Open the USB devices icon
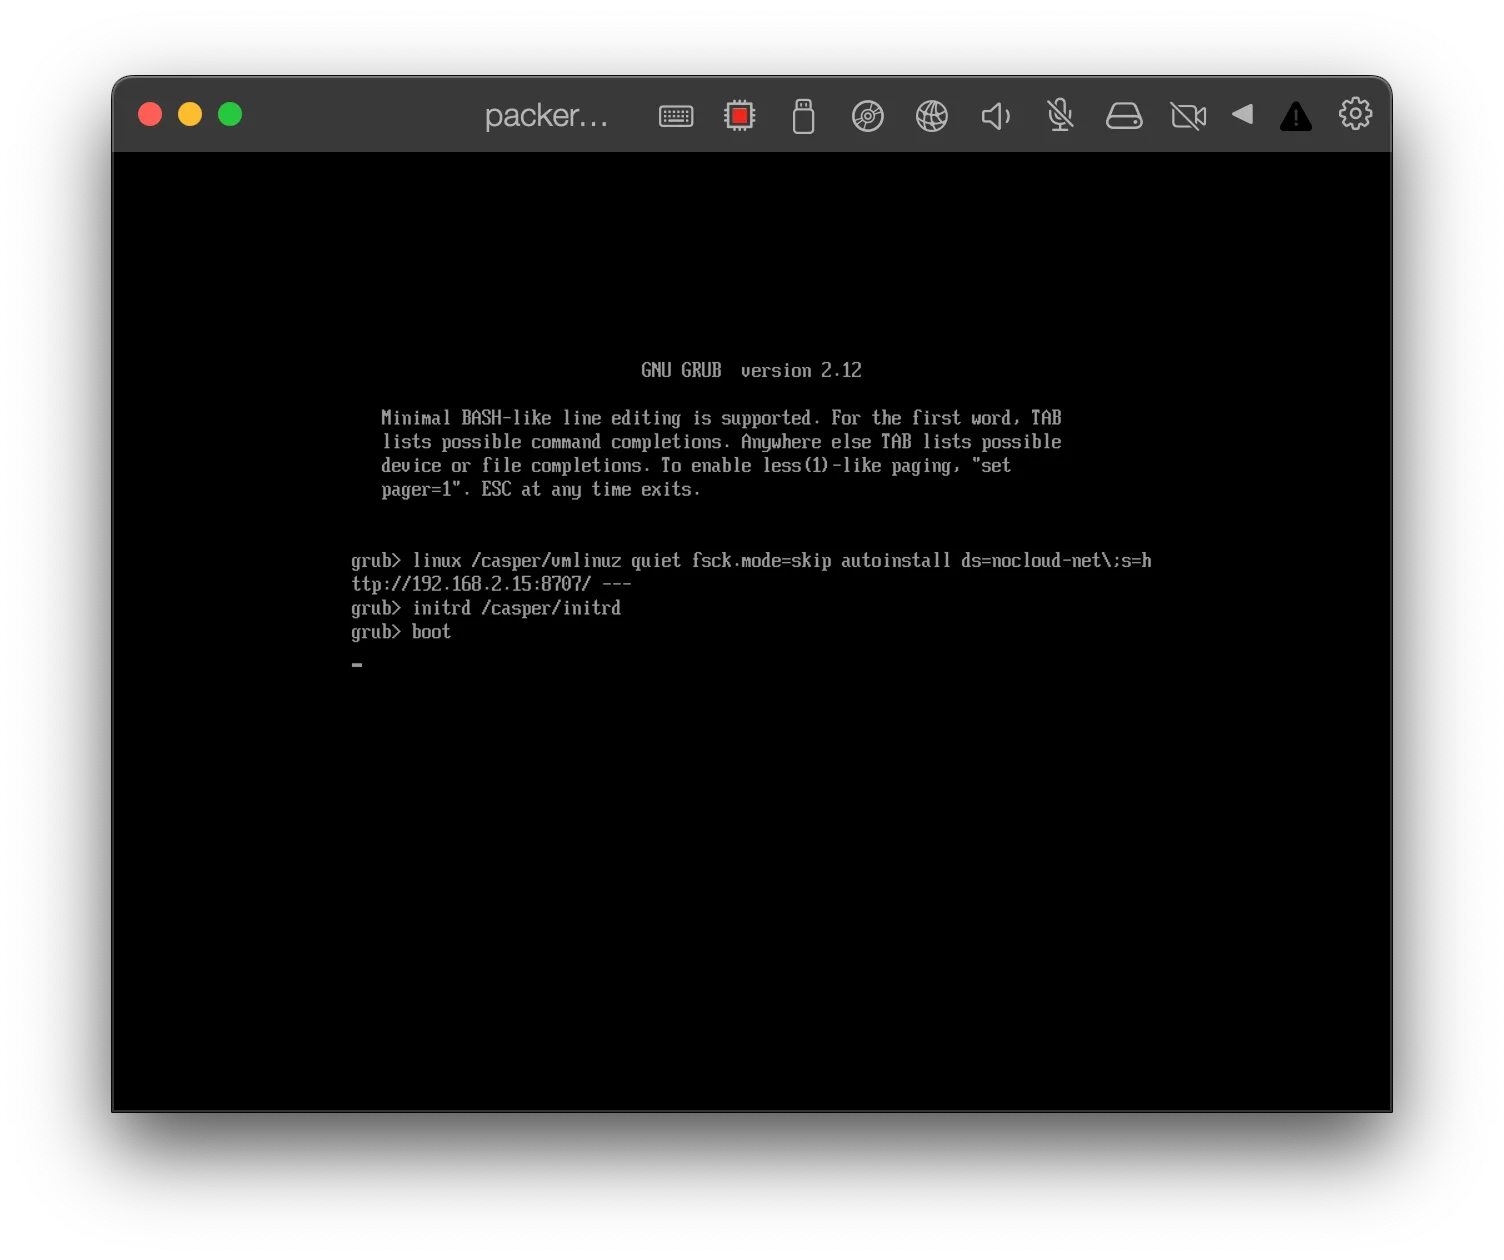 point(803,115)
